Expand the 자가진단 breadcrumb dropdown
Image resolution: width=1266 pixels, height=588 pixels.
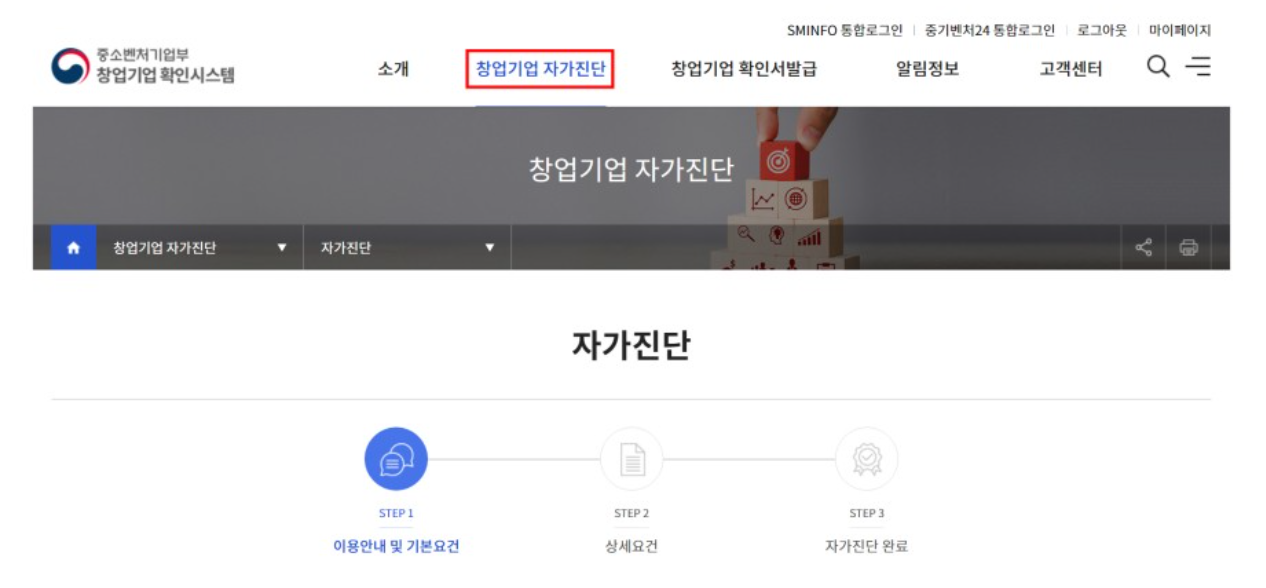(407, 248)
